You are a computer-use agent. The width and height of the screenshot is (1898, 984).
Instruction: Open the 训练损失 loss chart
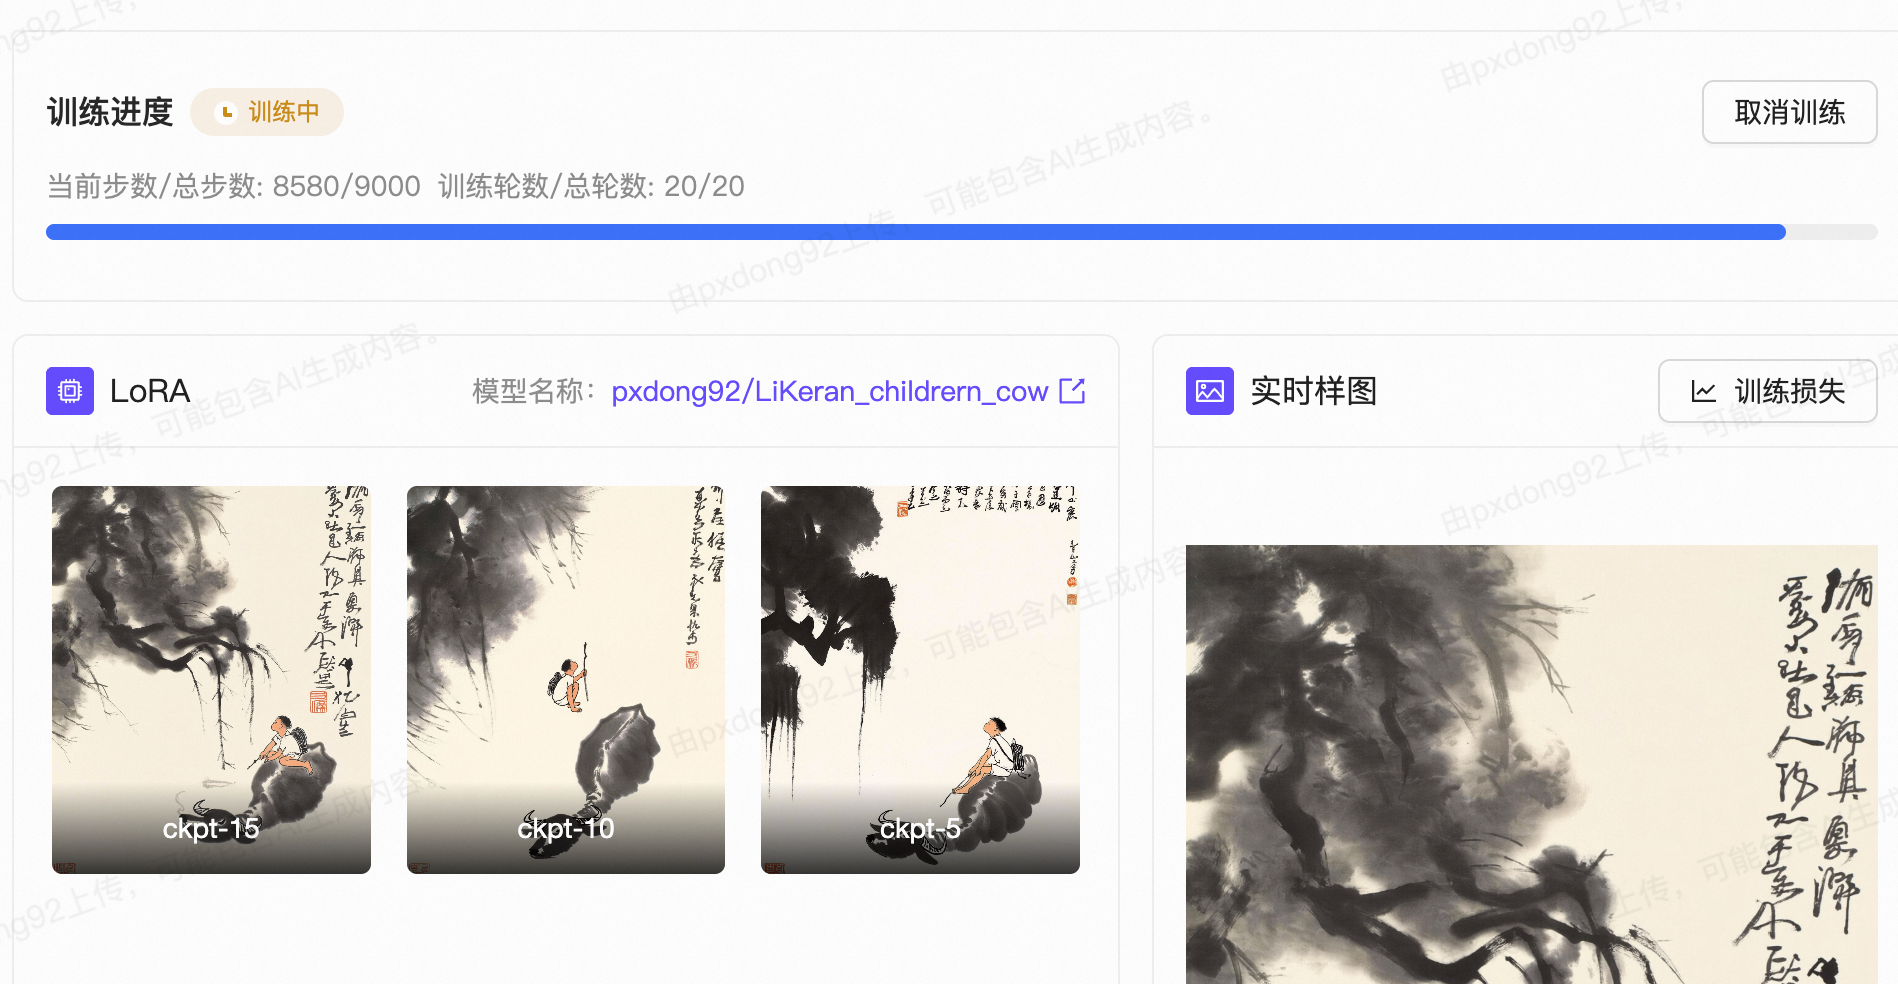coord(1768,391)
